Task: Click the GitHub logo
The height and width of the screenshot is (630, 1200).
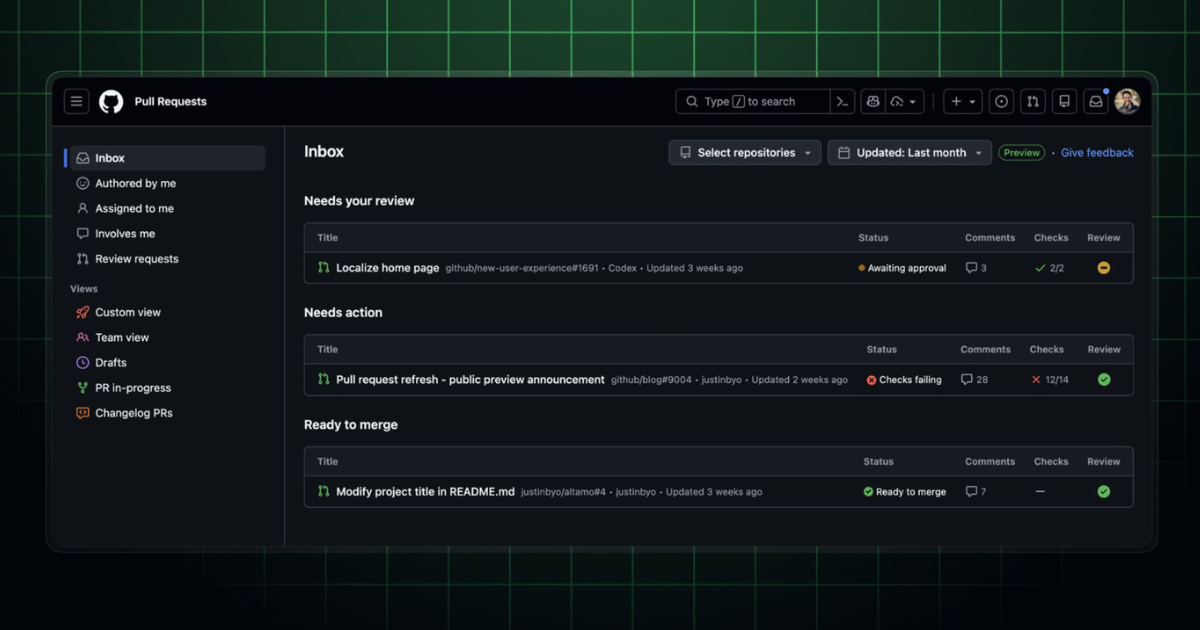Action: [x=111, y=101]
